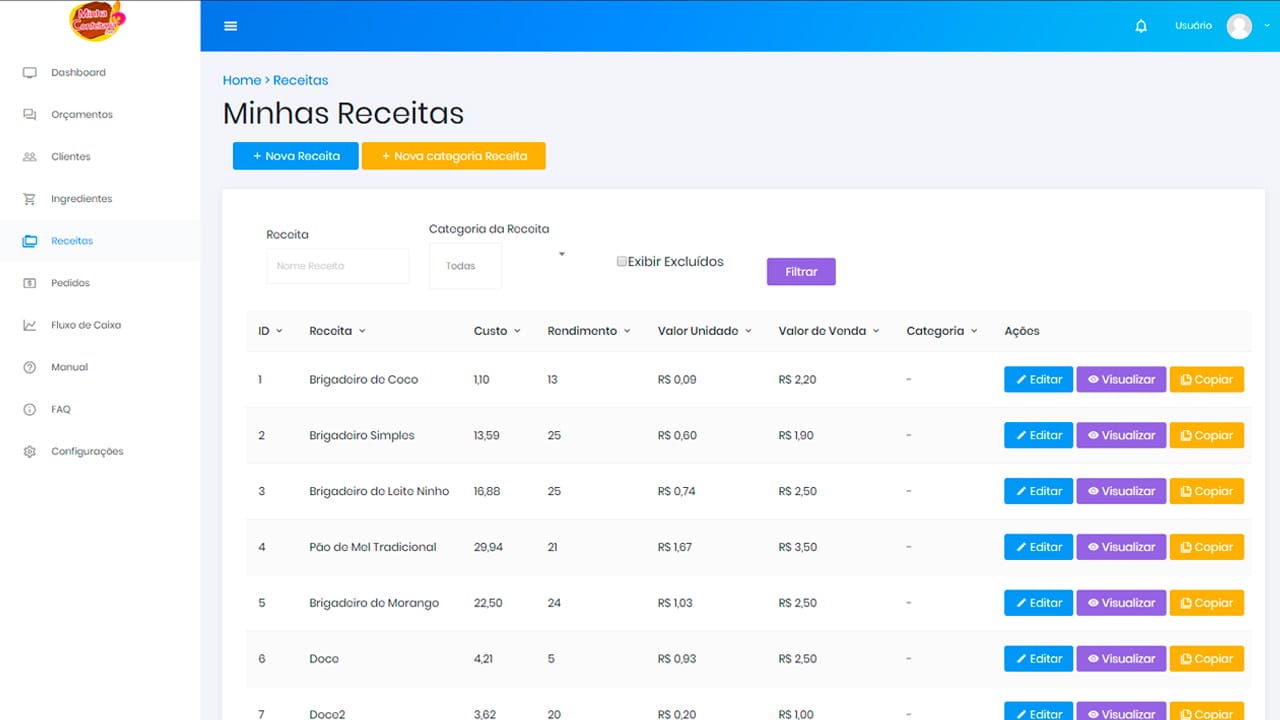Image resolution: width=1280 pixels, height=720 pixels.
Task: Sort by Valor de Venda column
Action: tap(828, 331)
